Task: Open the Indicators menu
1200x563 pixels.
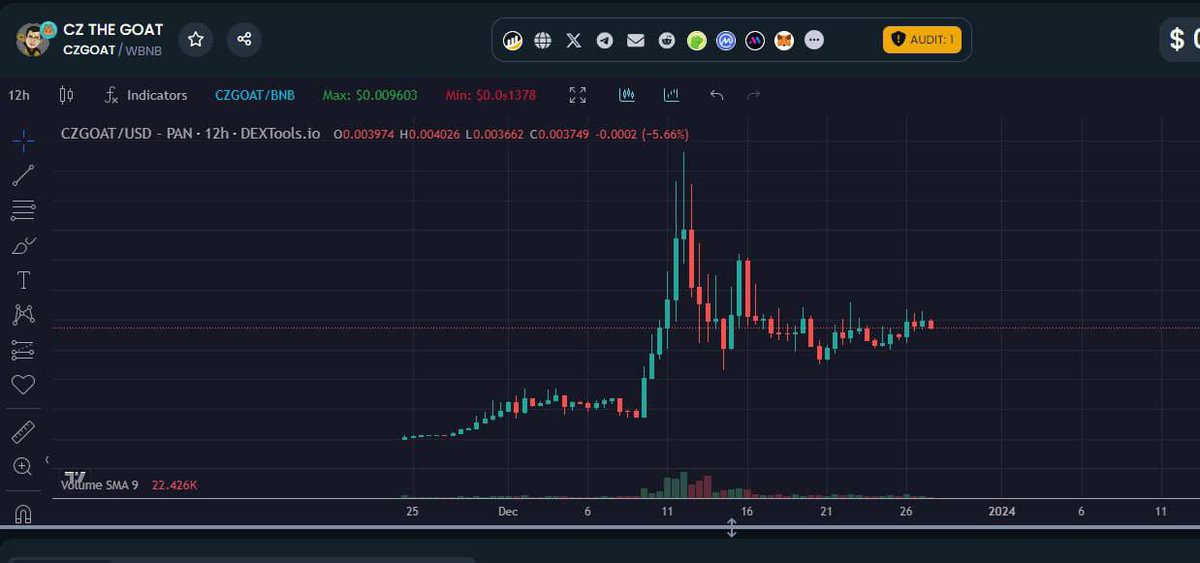Action: 146,95
